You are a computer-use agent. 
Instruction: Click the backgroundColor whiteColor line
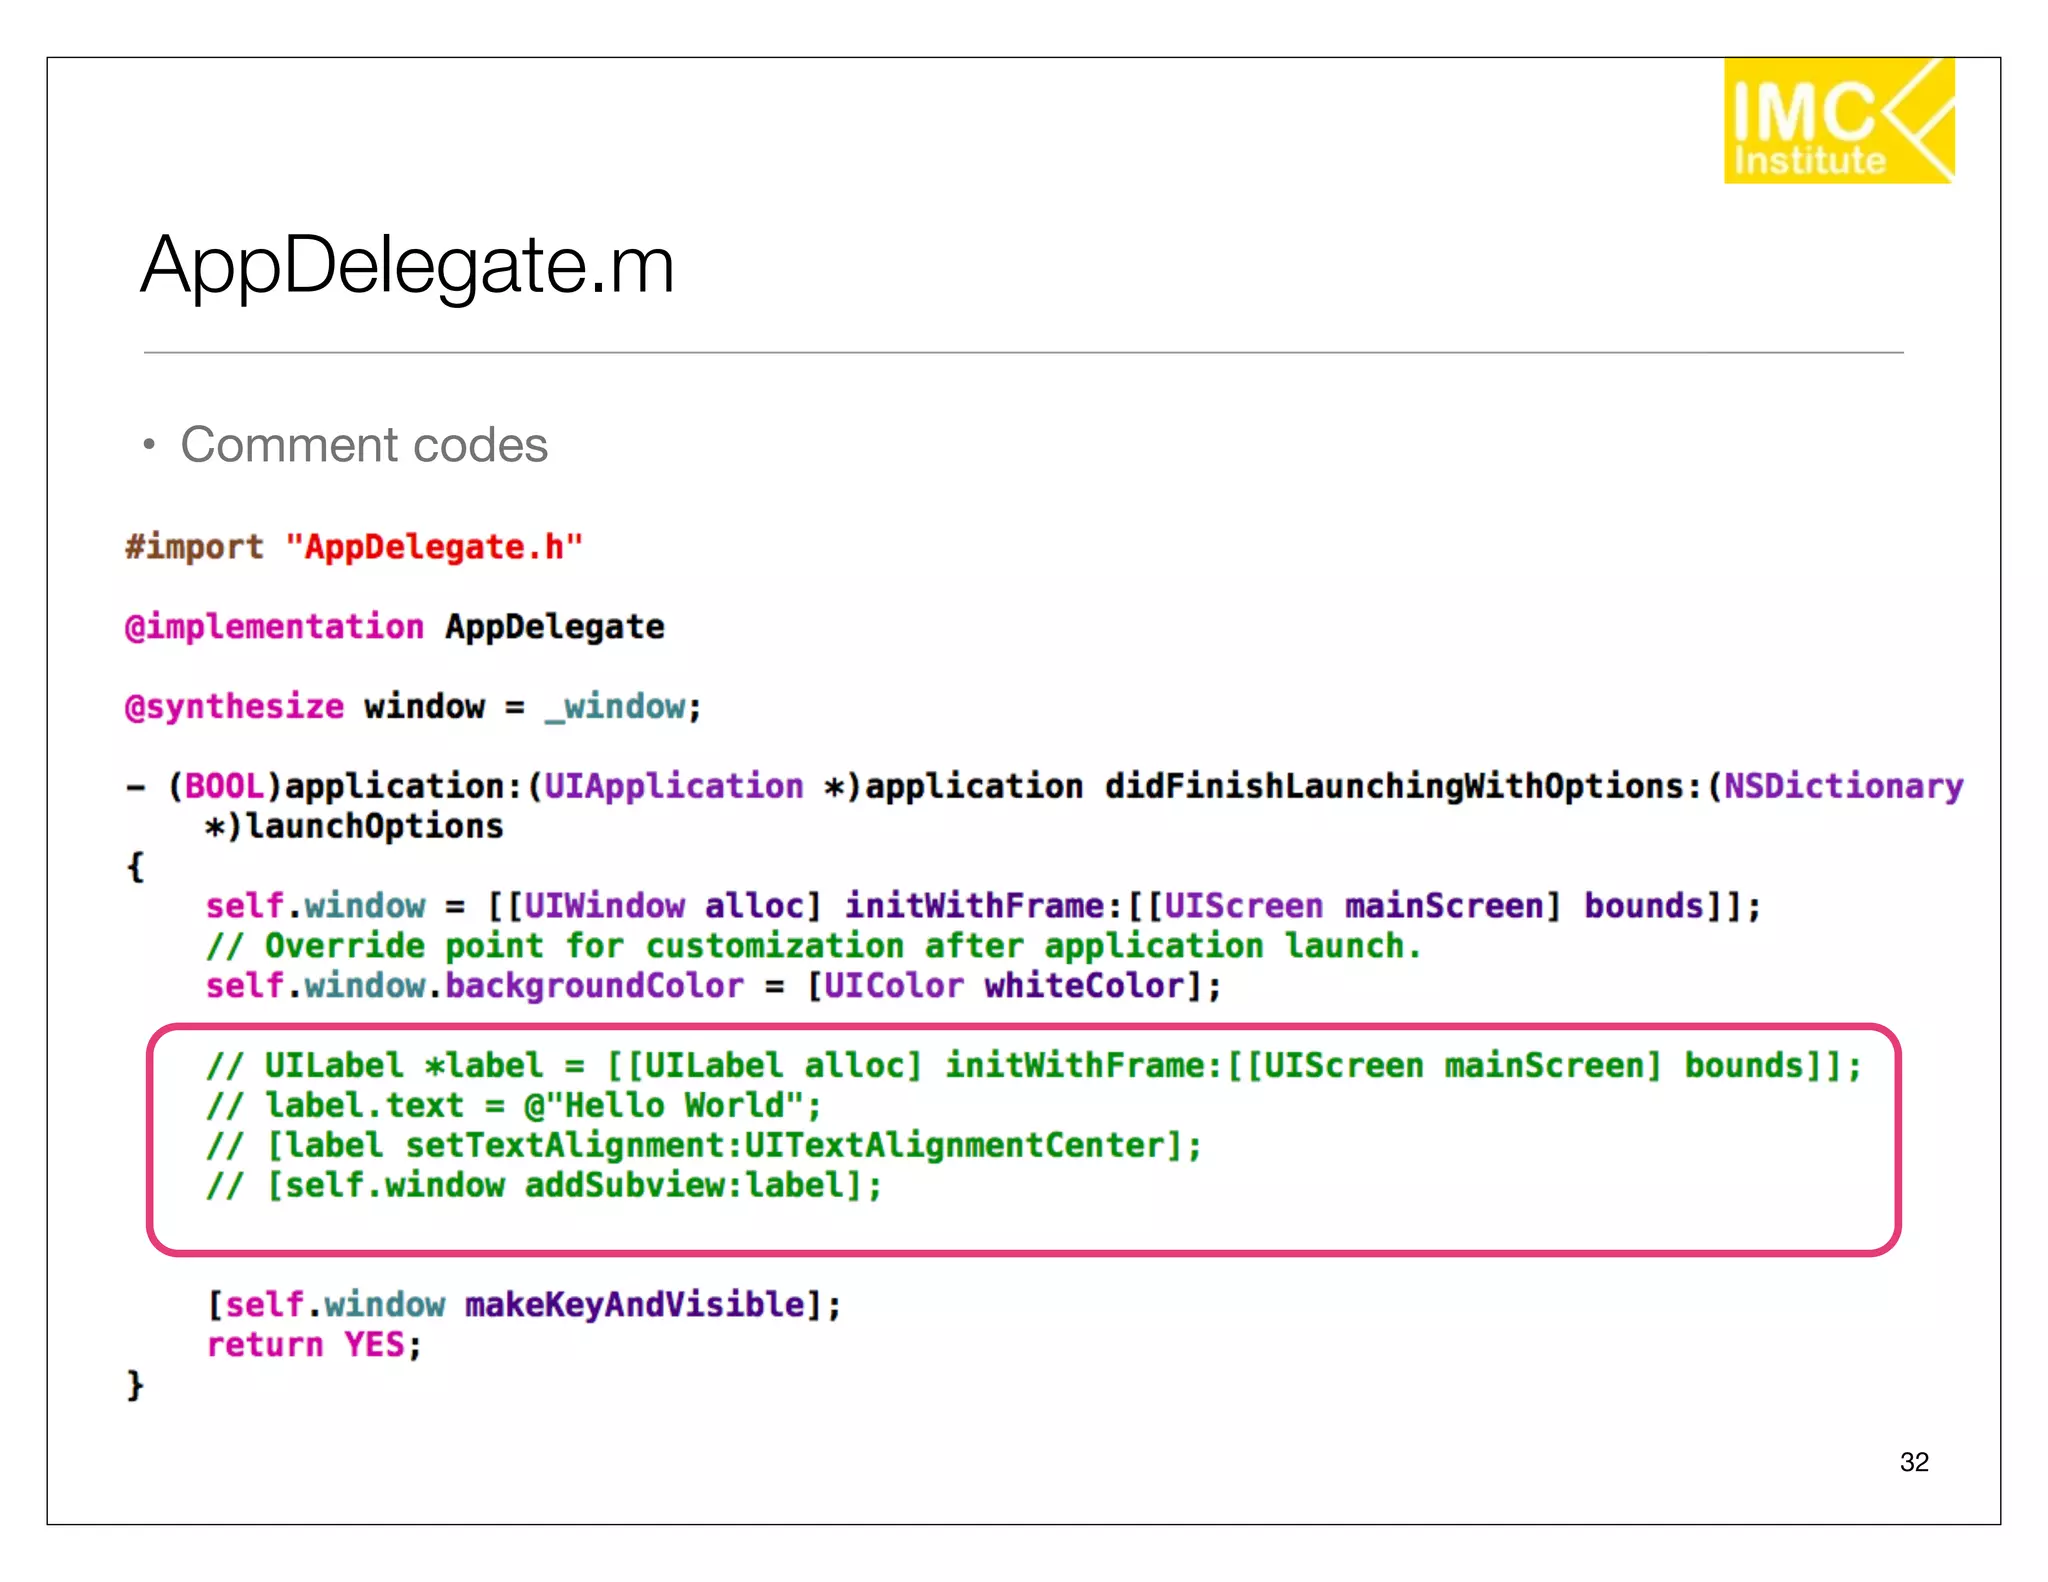(x=713, y=986)
